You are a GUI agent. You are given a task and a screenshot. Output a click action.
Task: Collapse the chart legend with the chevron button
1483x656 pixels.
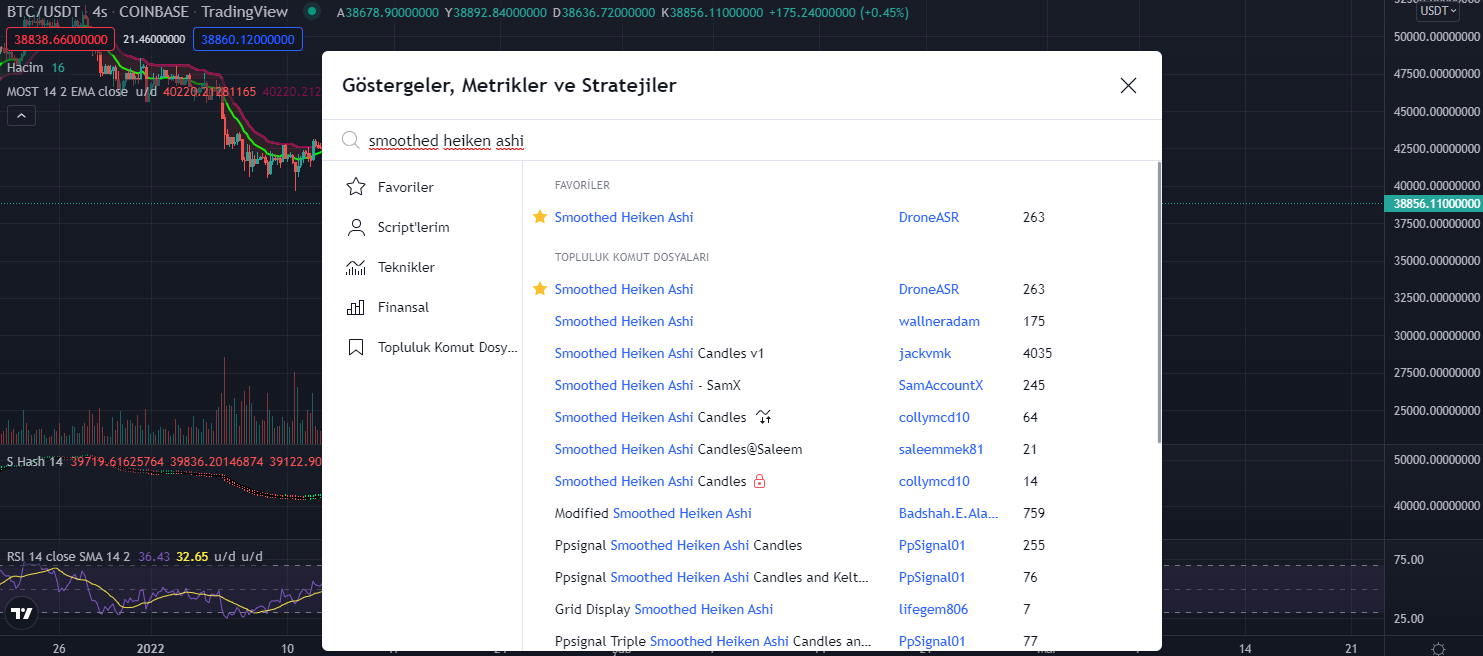click(x=20, y=116)
